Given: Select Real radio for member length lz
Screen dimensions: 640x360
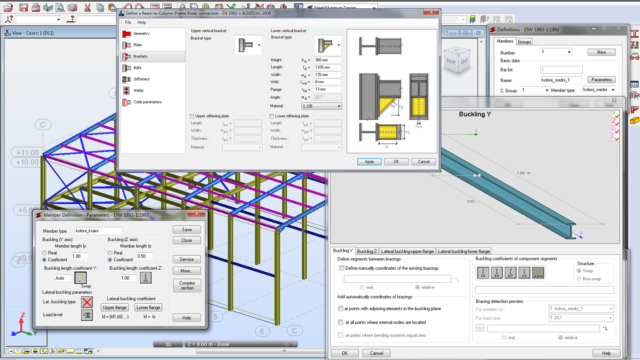Looking at the screenshot, I should [x=110, y=253].
